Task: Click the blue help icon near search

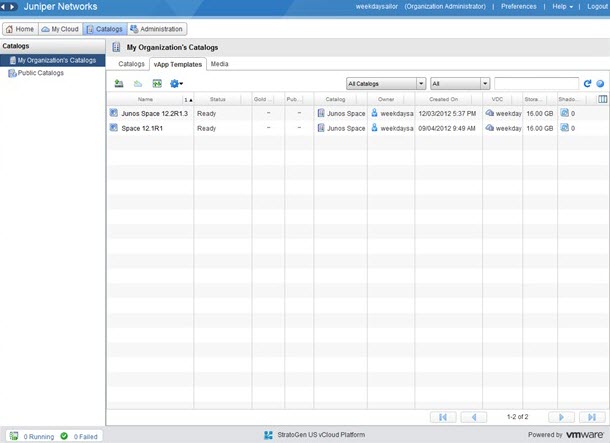Action: coord(600,83)
